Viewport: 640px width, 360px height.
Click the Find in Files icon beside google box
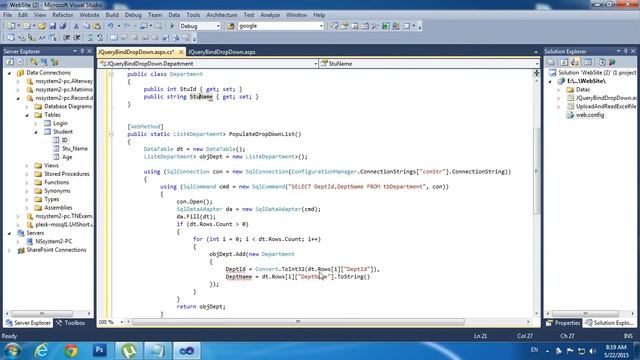click(x=231, y=26)
